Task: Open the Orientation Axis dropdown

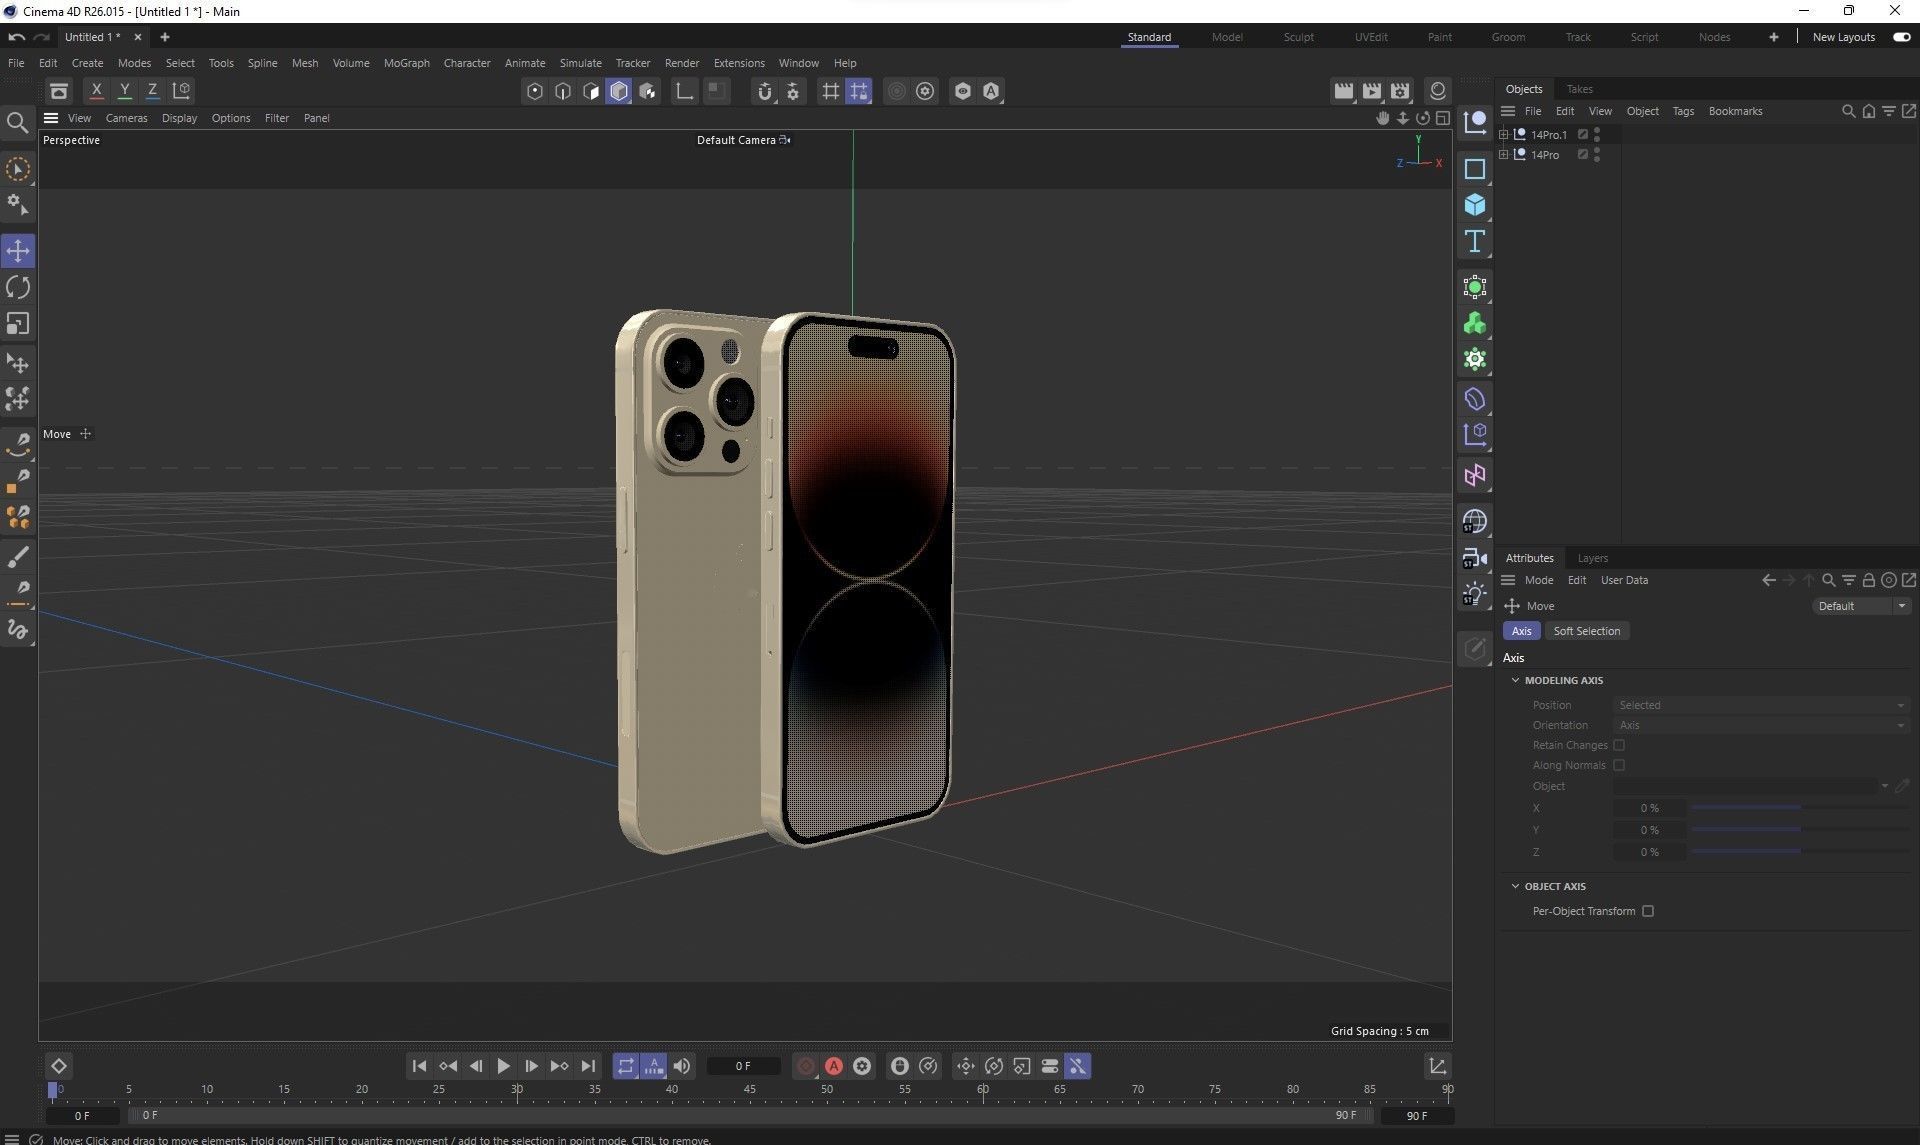Action: [x=1761, y=725]
